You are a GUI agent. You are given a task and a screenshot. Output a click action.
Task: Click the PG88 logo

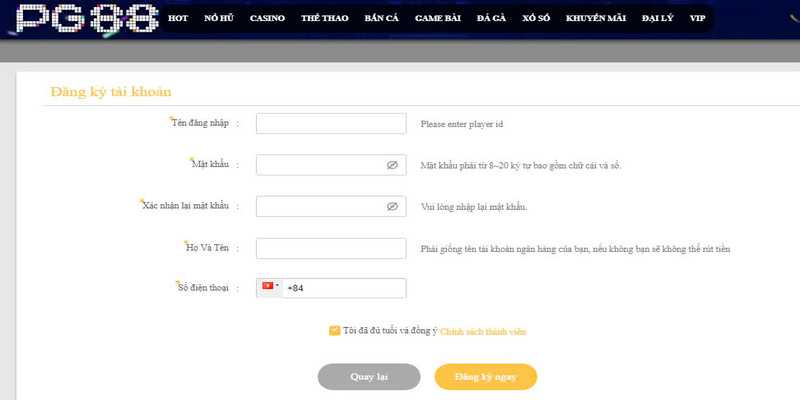click(x=87, y=19)
